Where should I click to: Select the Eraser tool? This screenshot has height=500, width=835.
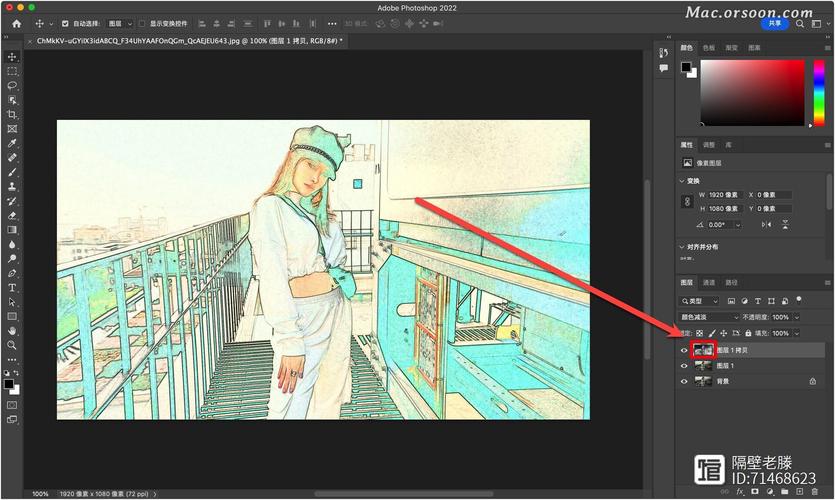pos(12,216)
